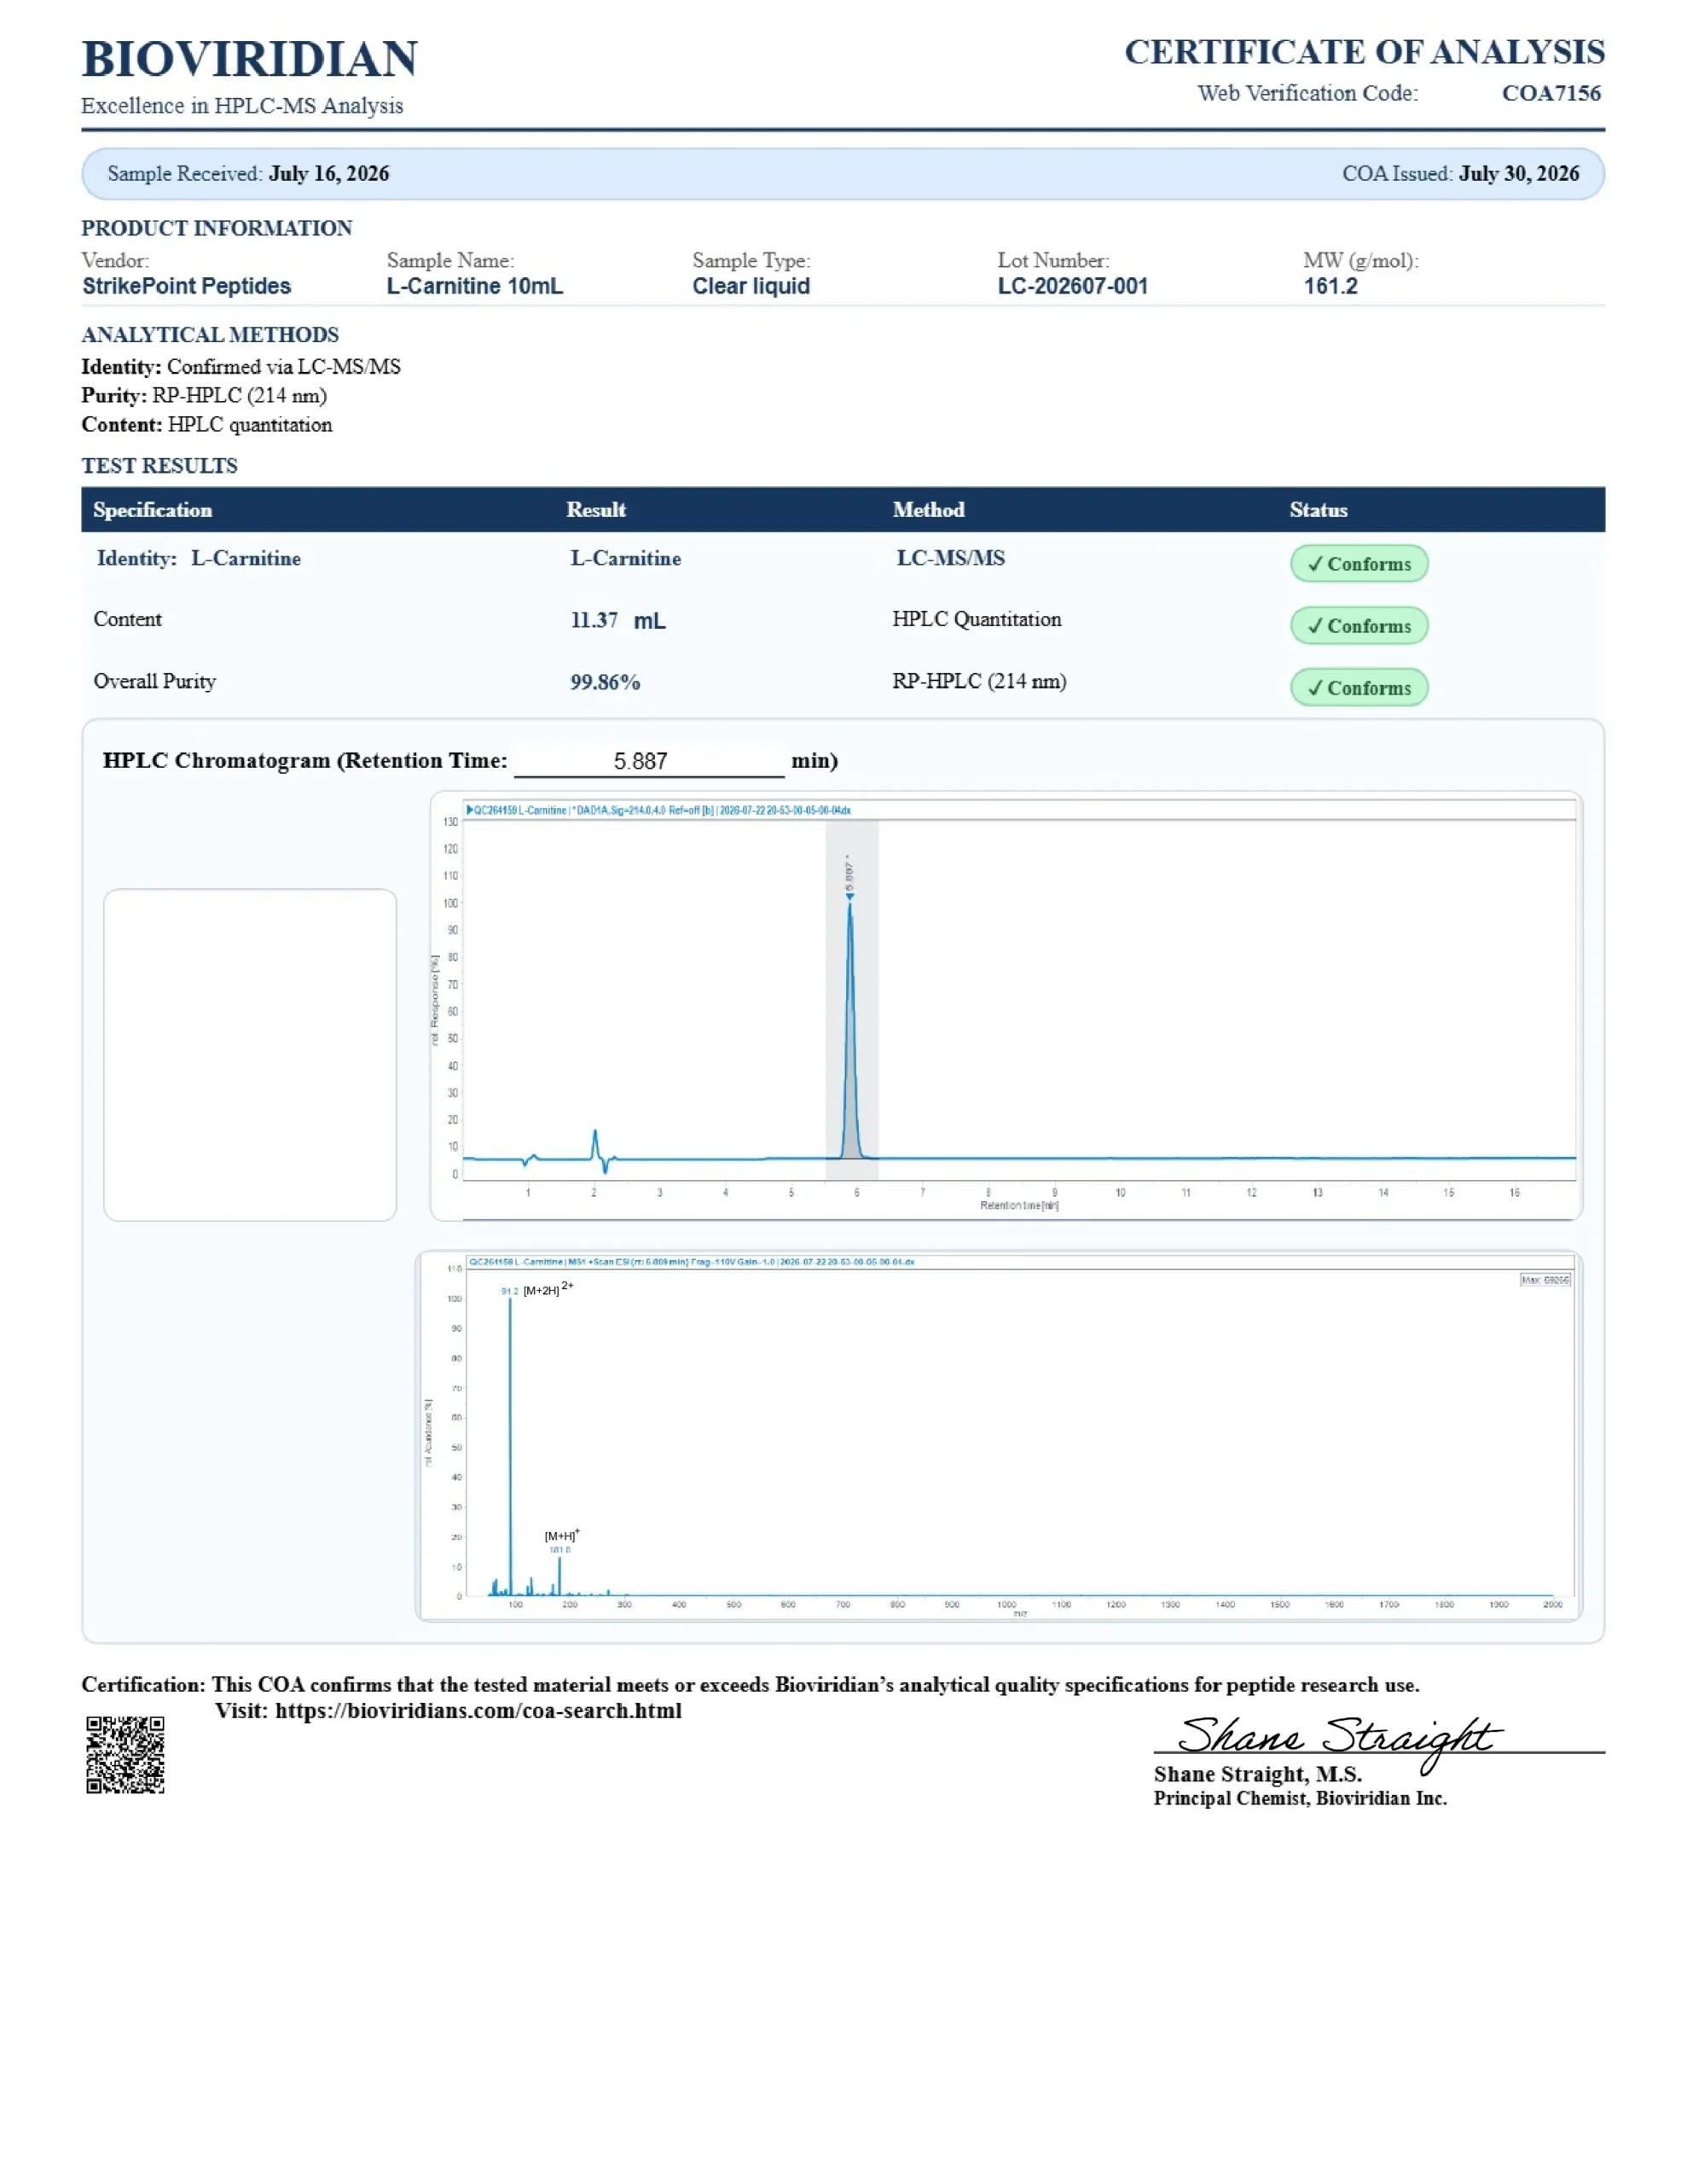
Task: Click the Max value box in mass spectrum
Action: pos(1545,1280)
